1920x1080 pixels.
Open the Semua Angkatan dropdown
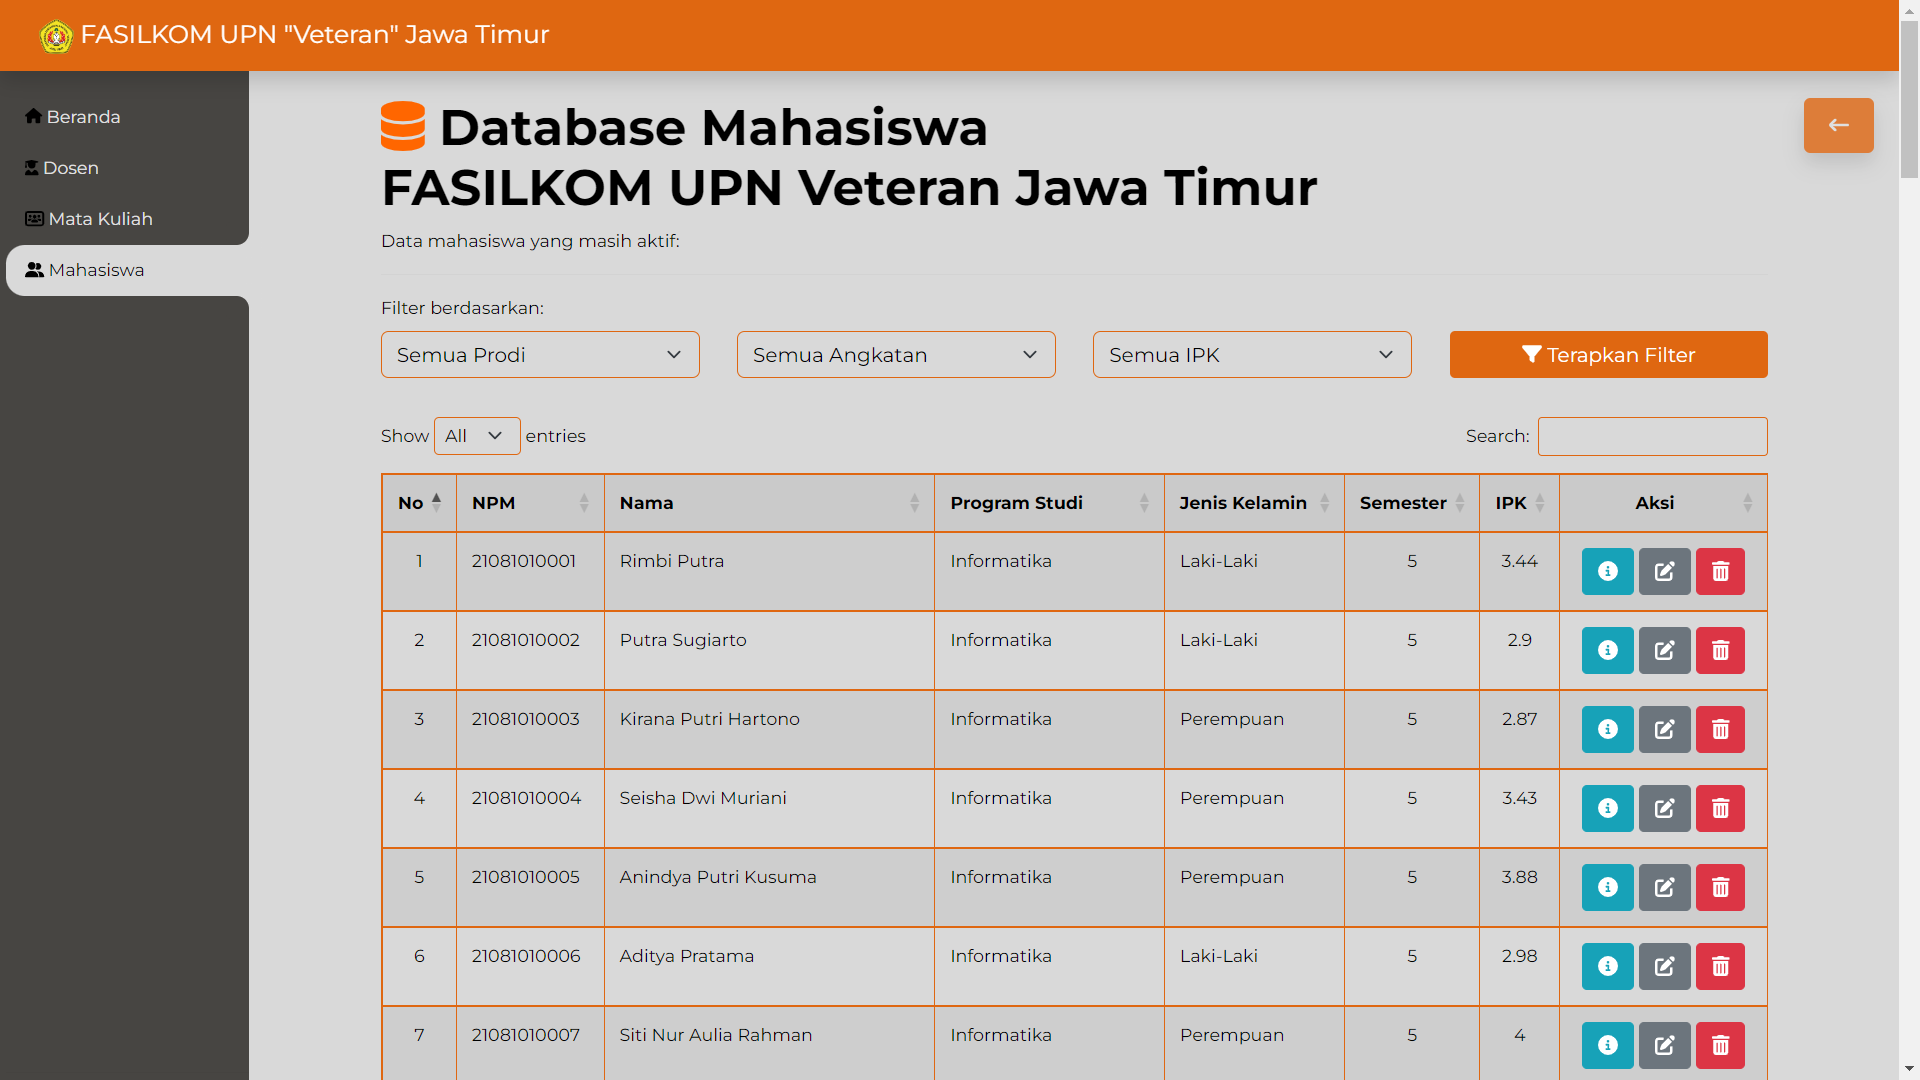point(896,355)
